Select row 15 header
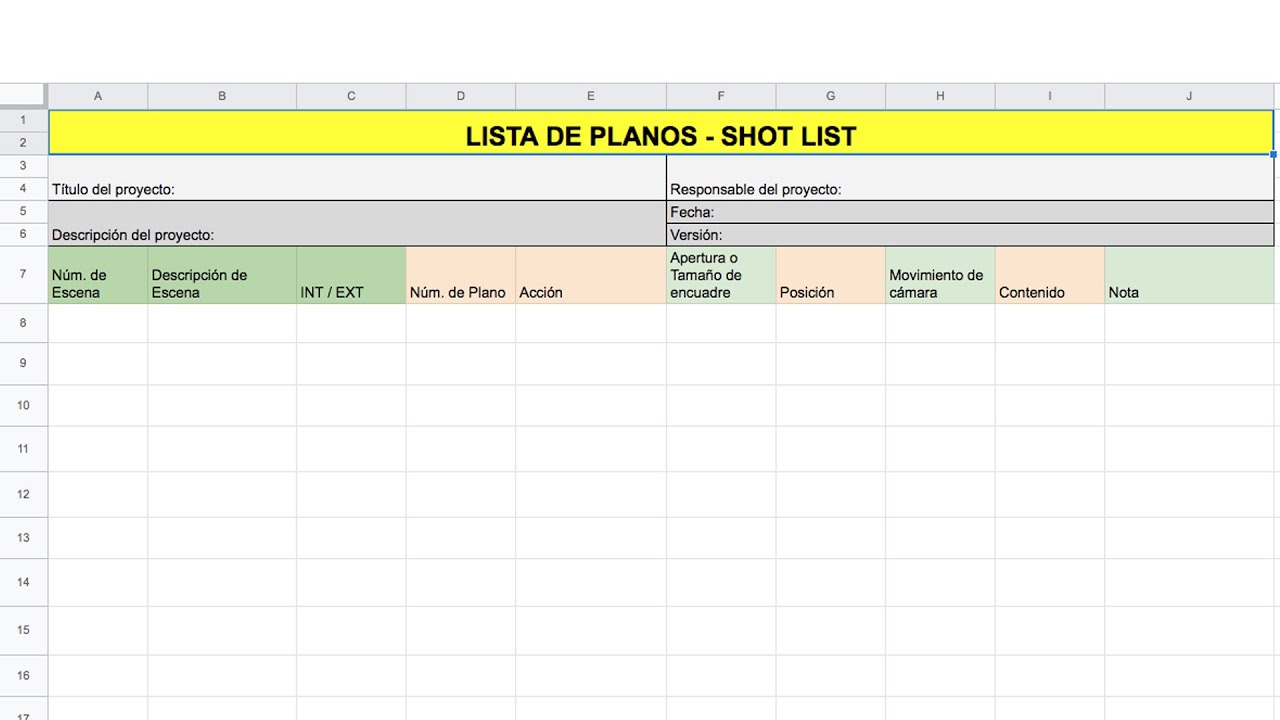The image size is (1280, 720). (23, 631)
